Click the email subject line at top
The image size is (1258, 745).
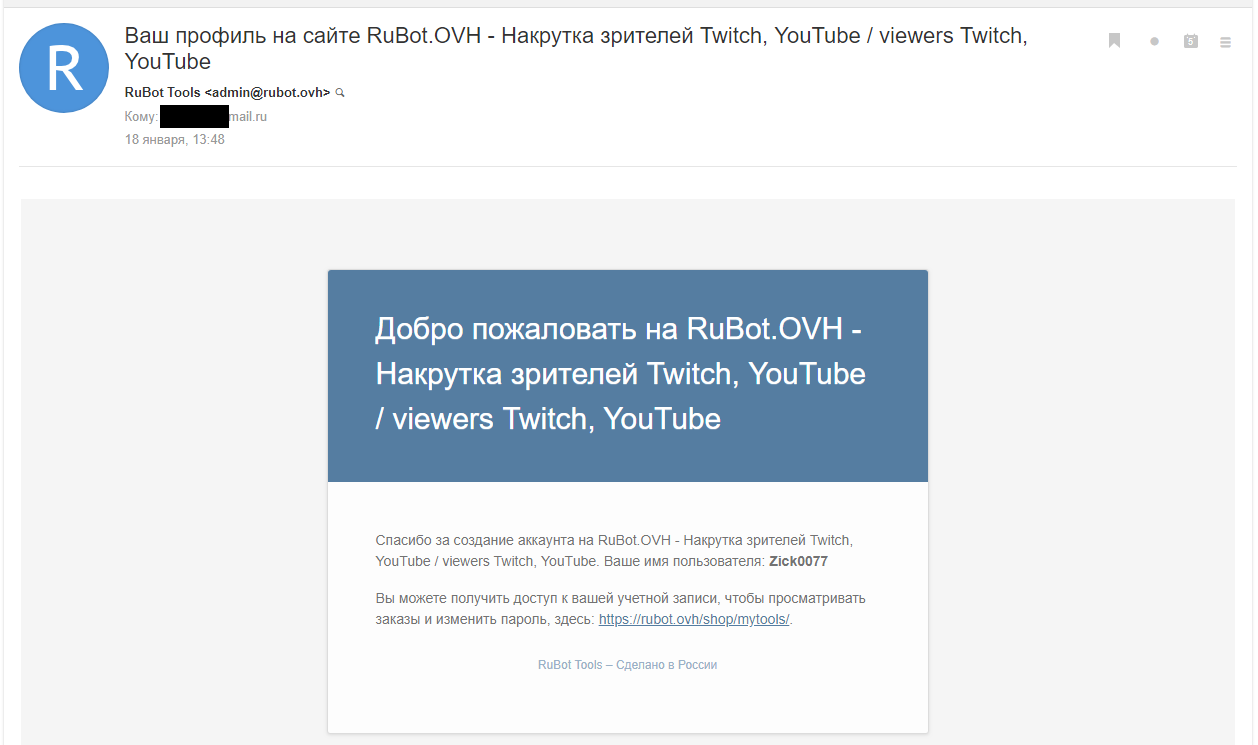pos(575,37)
